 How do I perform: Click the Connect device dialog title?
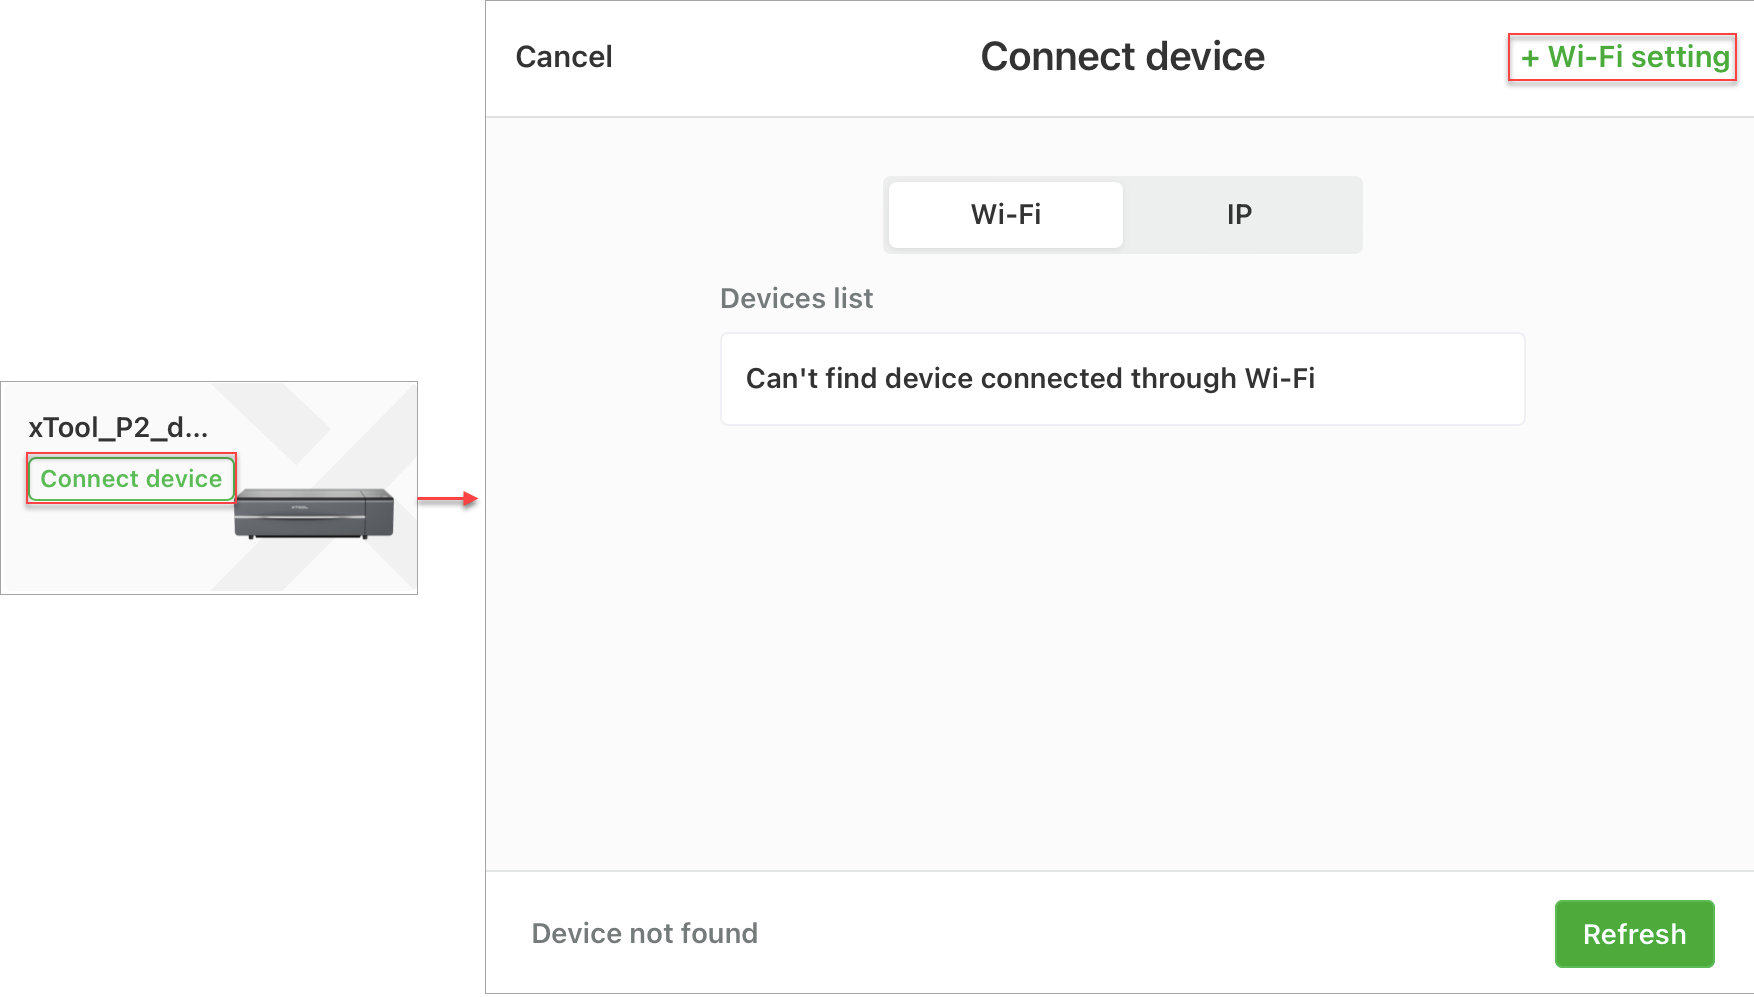[x=1122, y=57]
